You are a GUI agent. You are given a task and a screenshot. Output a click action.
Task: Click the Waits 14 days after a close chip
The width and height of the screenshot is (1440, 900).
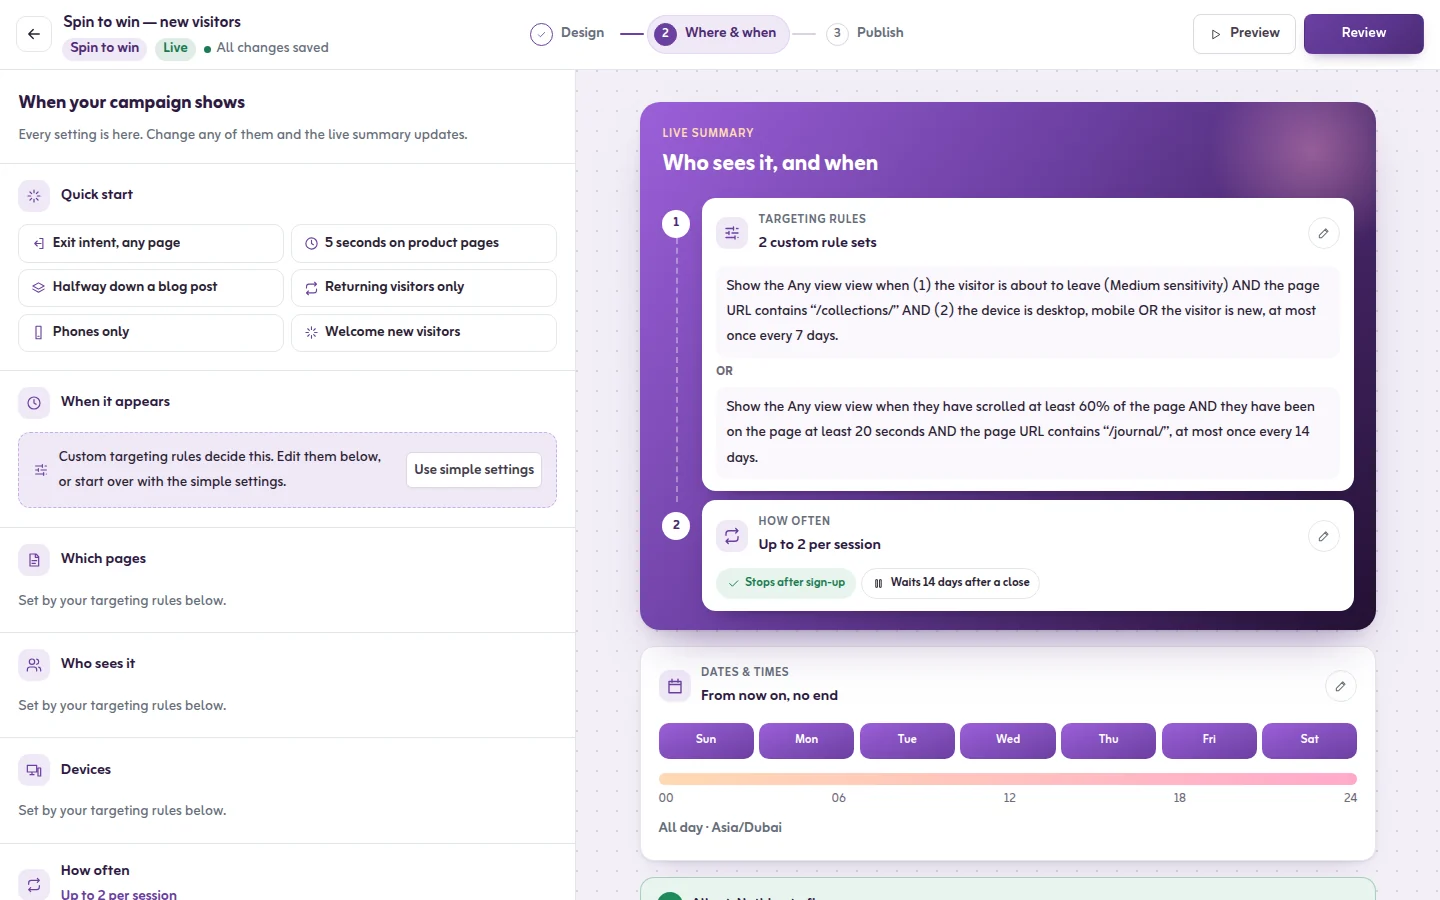pos(950,583)
